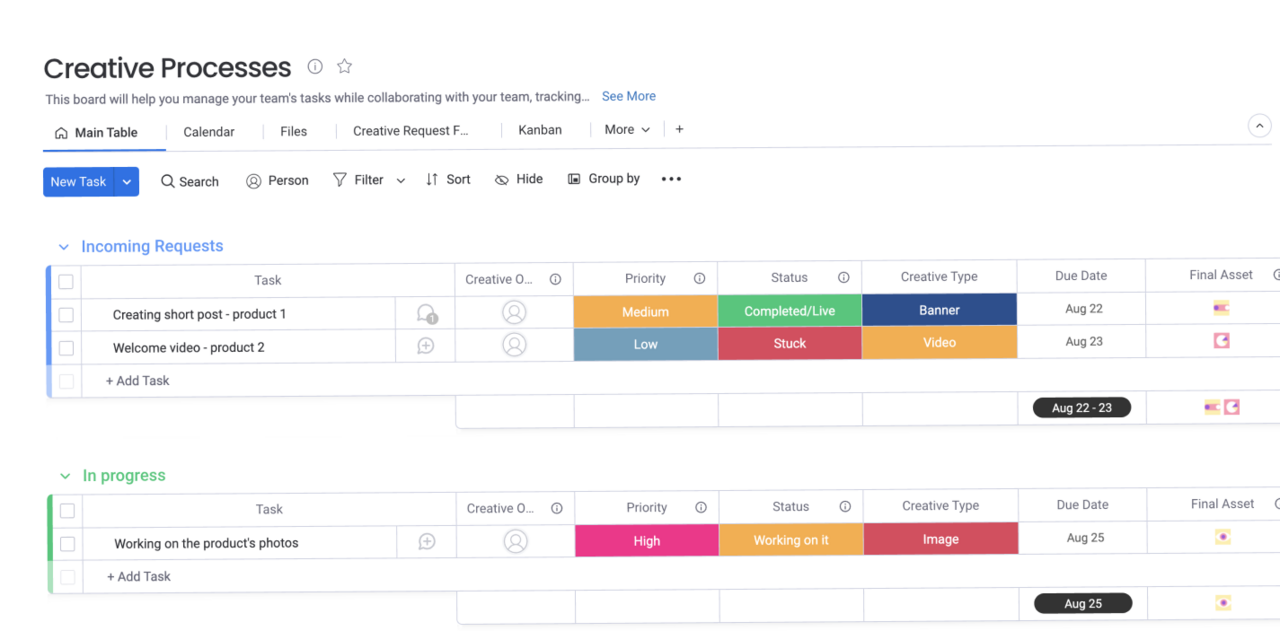Viewport: 1280px width, 631px height.
Task: Check the Working on the product's photos row
Action: [67, 544]
